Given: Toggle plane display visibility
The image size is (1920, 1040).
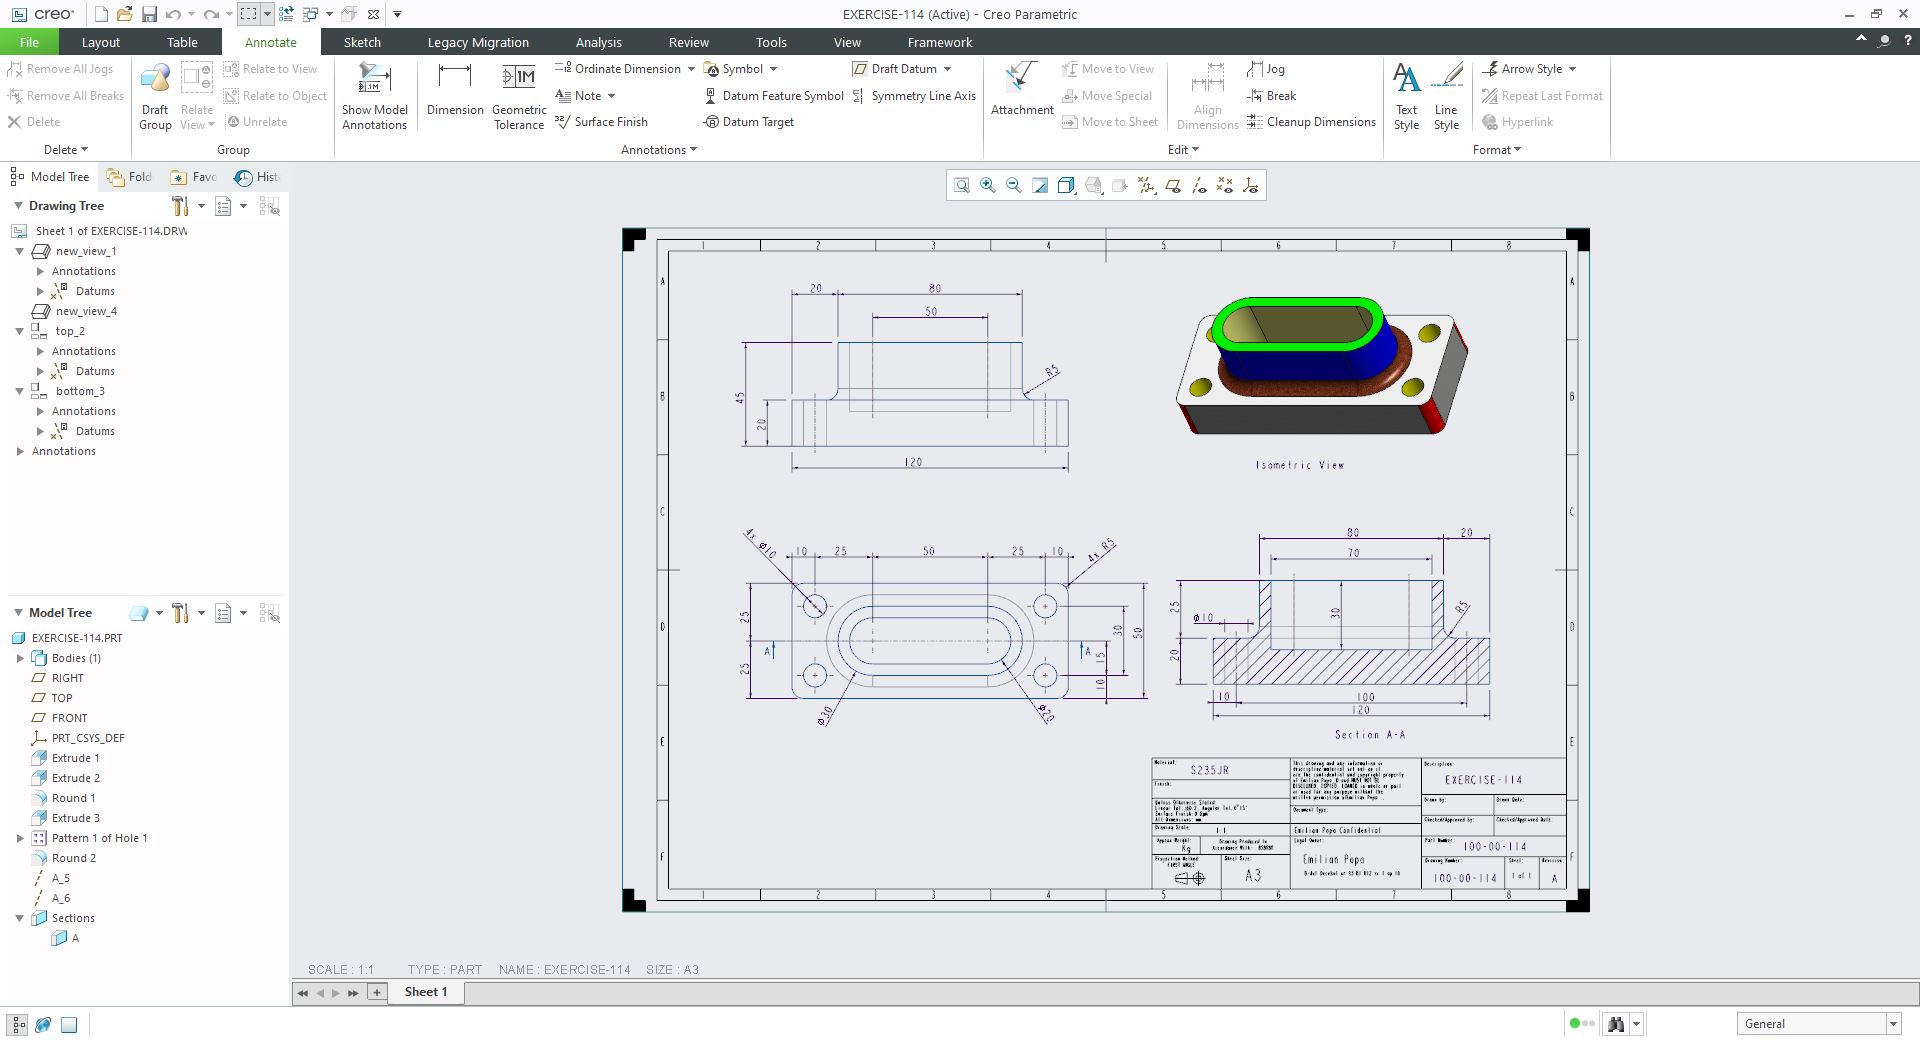Looking at the screenshot, I should point(1172,185).
